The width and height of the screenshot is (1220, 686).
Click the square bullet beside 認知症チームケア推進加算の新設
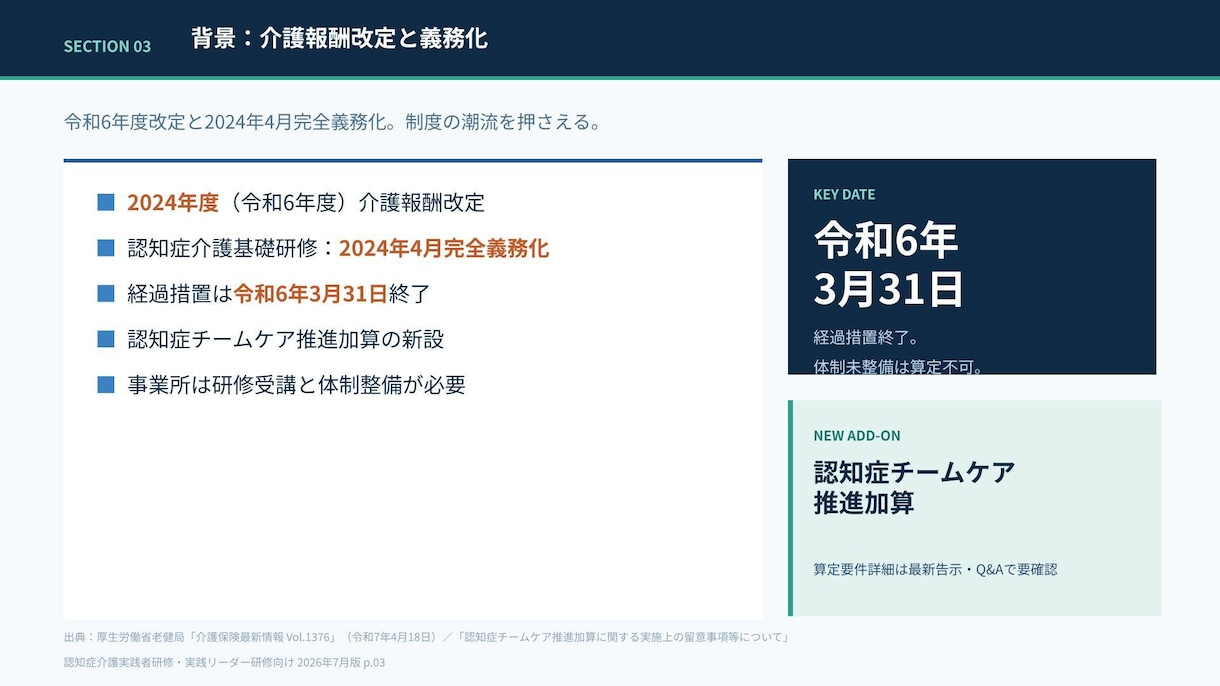tap(106, 339)
